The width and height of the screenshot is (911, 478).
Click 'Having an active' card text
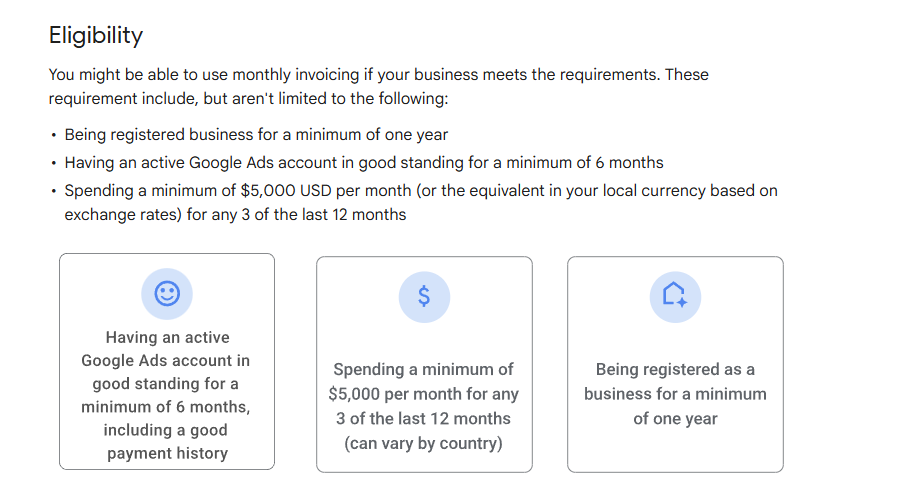(x=167, y=337)
